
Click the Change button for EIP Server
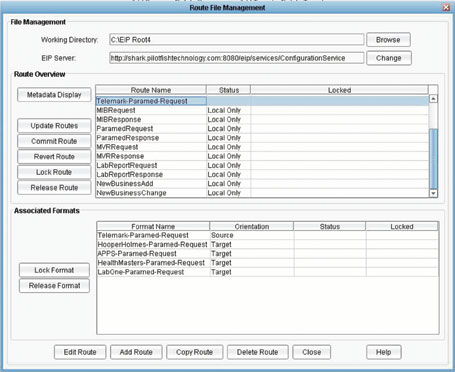pyautogui.click(x=389, y=58)
